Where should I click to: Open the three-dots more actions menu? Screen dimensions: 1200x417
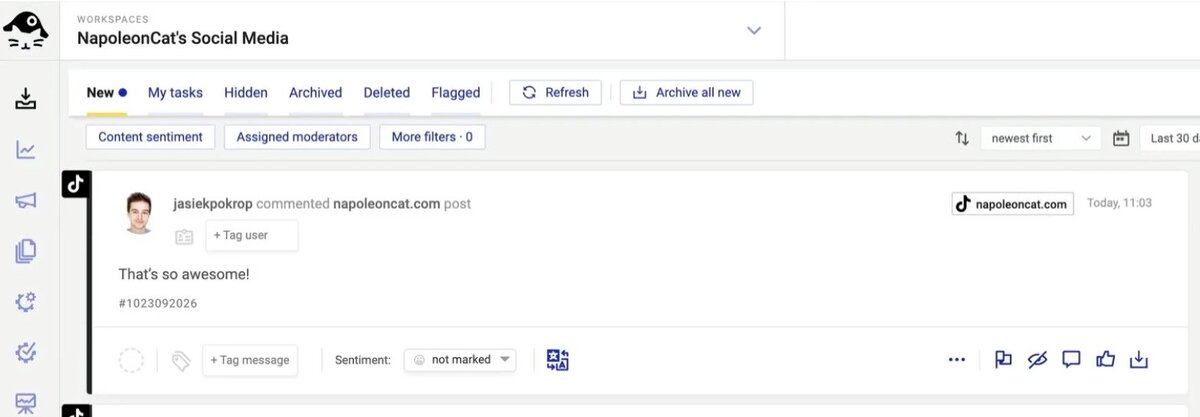957,360
